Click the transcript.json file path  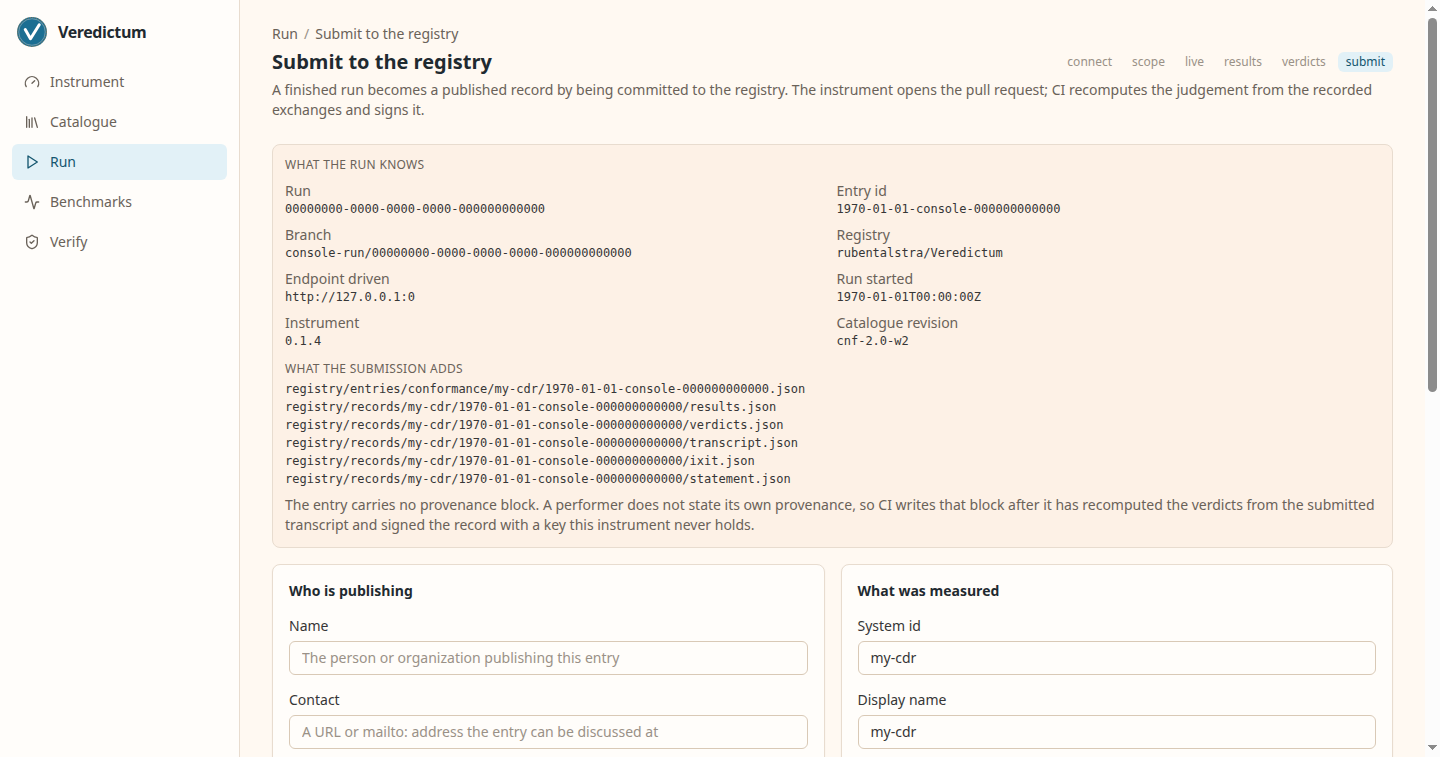[x=541, y=443]
